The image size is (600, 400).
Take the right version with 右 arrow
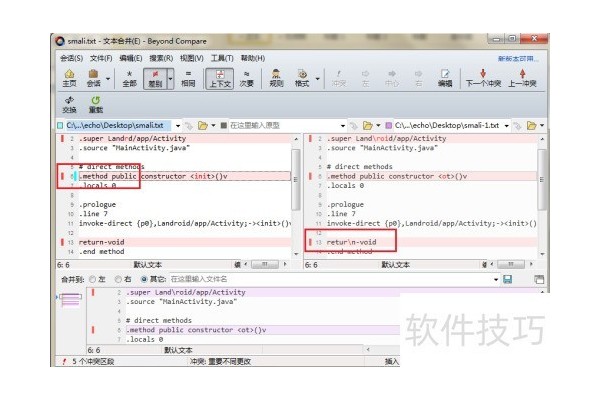point(419,78)
